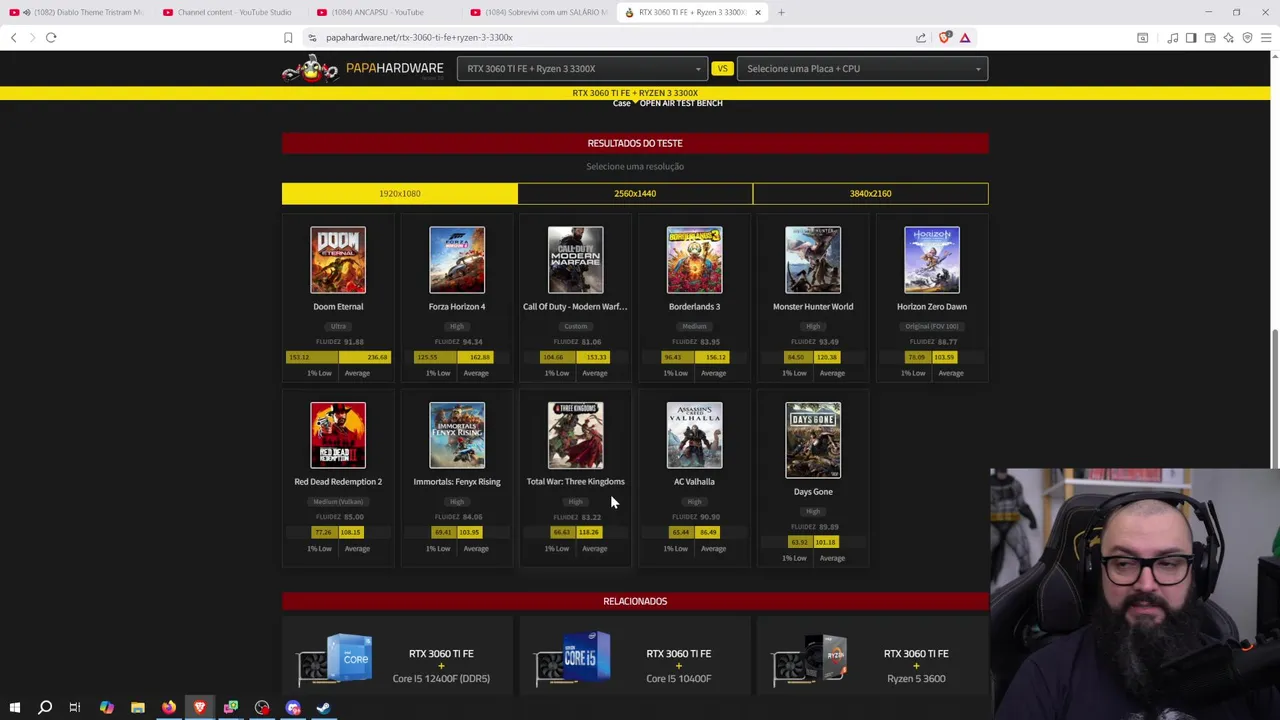Open RTX 3060 TI FE + Ryzen 3 3300X dropdown
1280x720 pixels.
coord(583,68)
